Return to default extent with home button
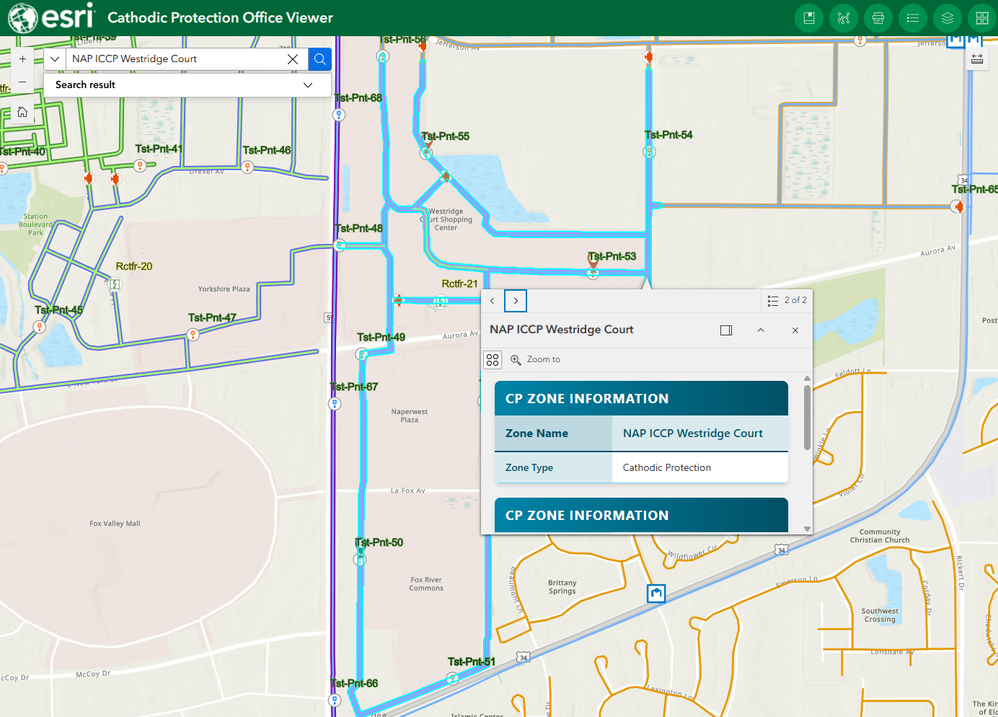The width and height of the screenshot is (998, 717). [22, 112]
